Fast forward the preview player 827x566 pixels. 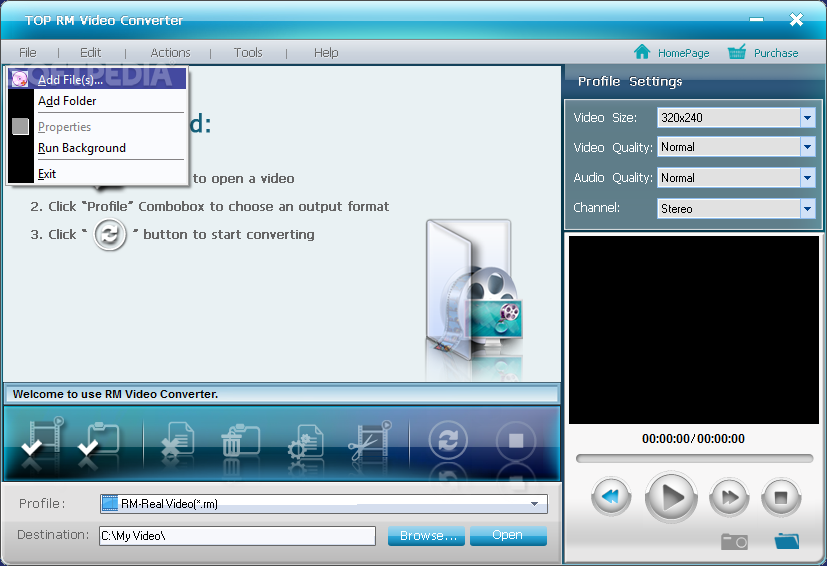tap(729, 496)
